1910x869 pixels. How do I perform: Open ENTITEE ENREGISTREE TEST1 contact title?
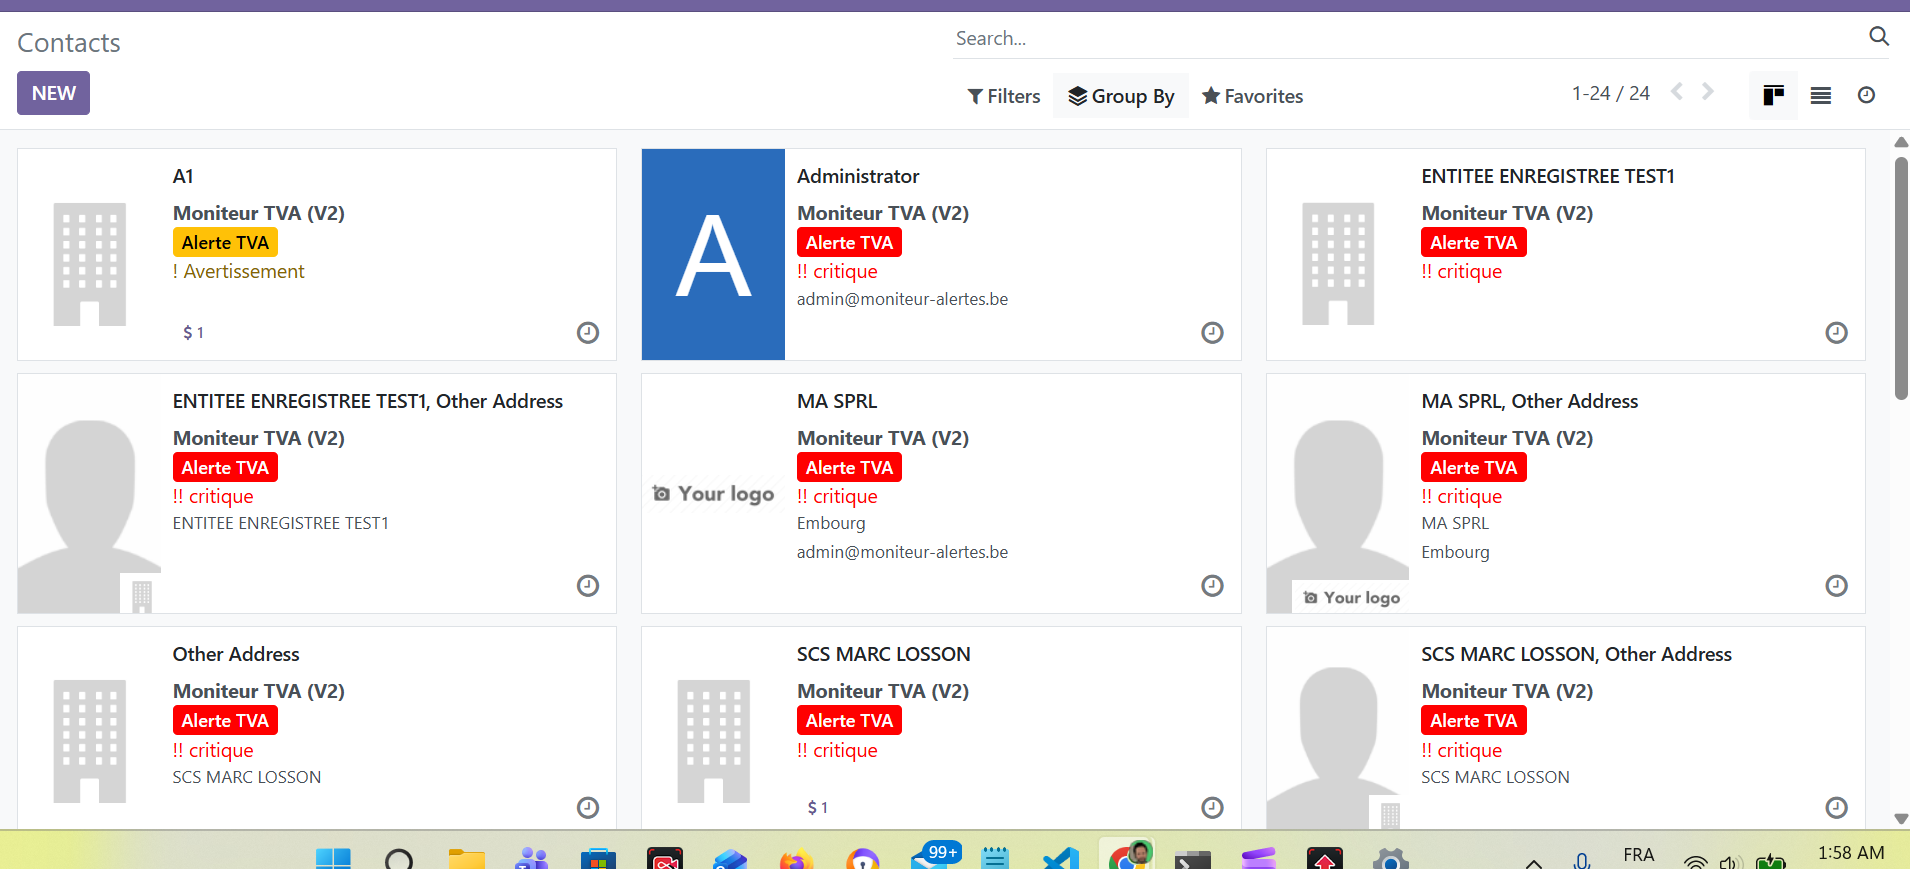(1548, 177)
